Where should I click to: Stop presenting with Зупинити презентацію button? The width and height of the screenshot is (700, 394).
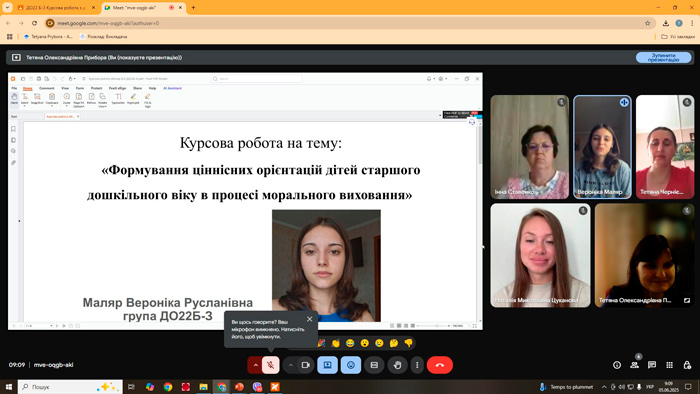click(663, 58)
